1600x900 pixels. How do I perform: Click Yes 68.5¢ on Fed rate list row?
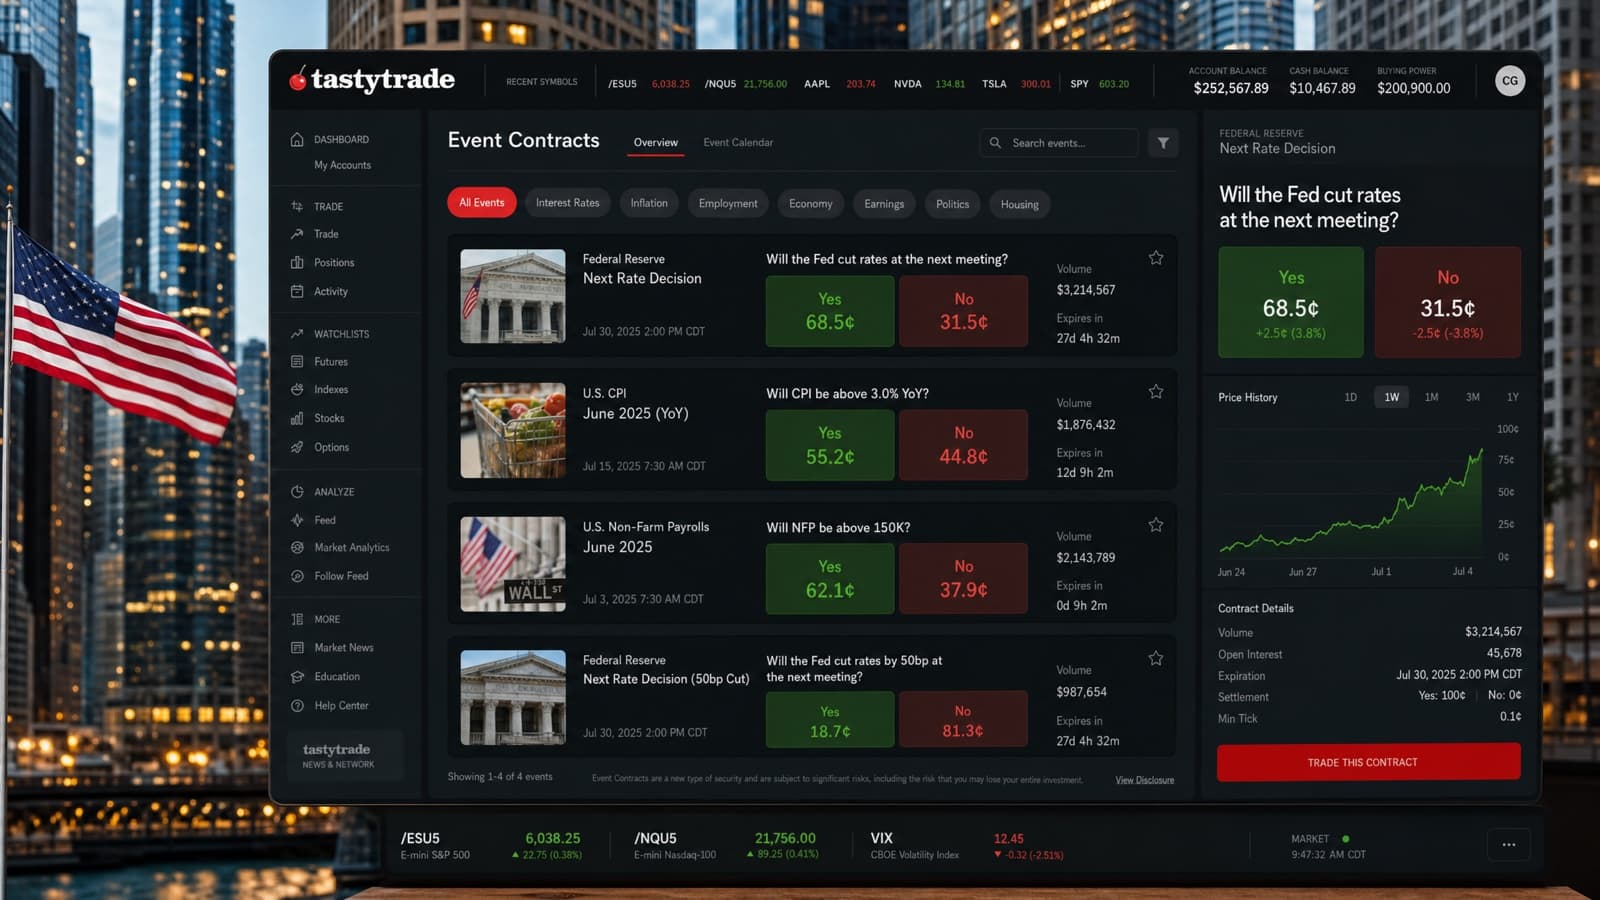(x=830, y=311)
